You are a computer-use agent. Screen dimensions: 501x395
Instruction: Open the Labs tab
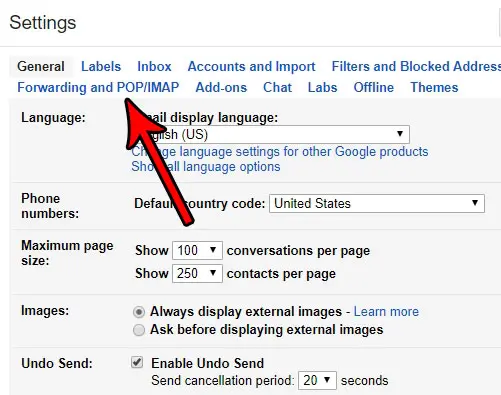(x=322, y=87)
